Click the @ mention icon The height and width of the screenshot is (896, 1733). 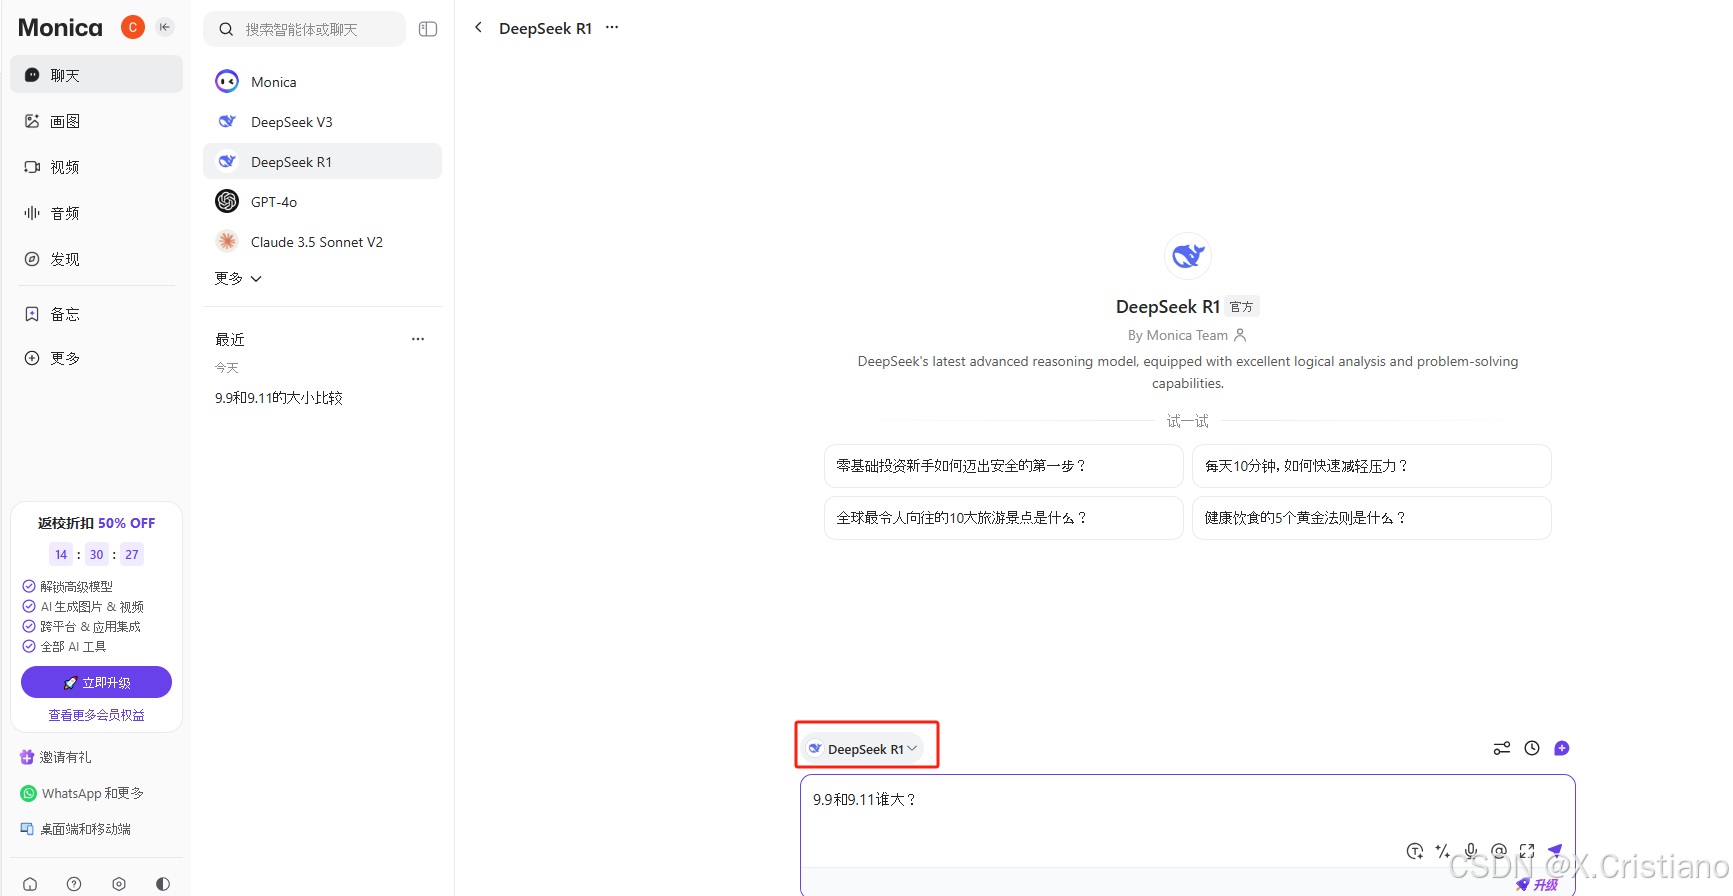point(1499,851)
